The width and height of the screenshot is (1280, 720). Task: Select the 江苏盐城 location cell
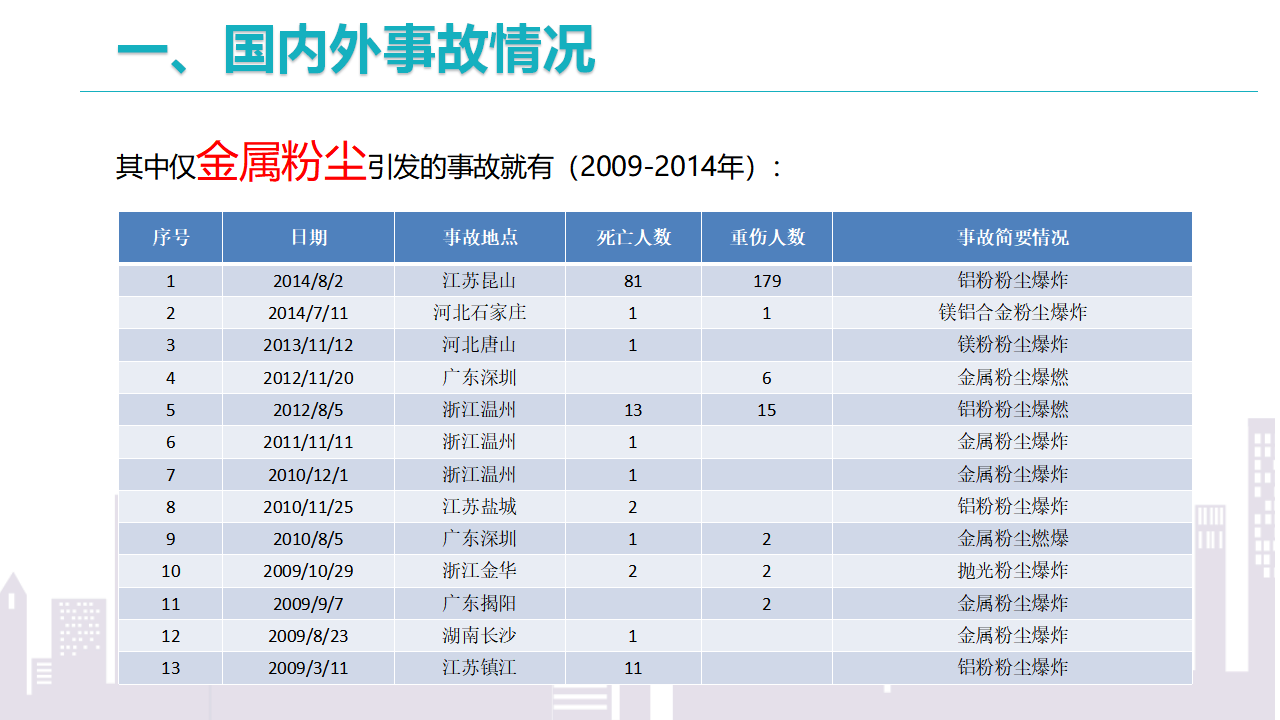click(480, 507)
